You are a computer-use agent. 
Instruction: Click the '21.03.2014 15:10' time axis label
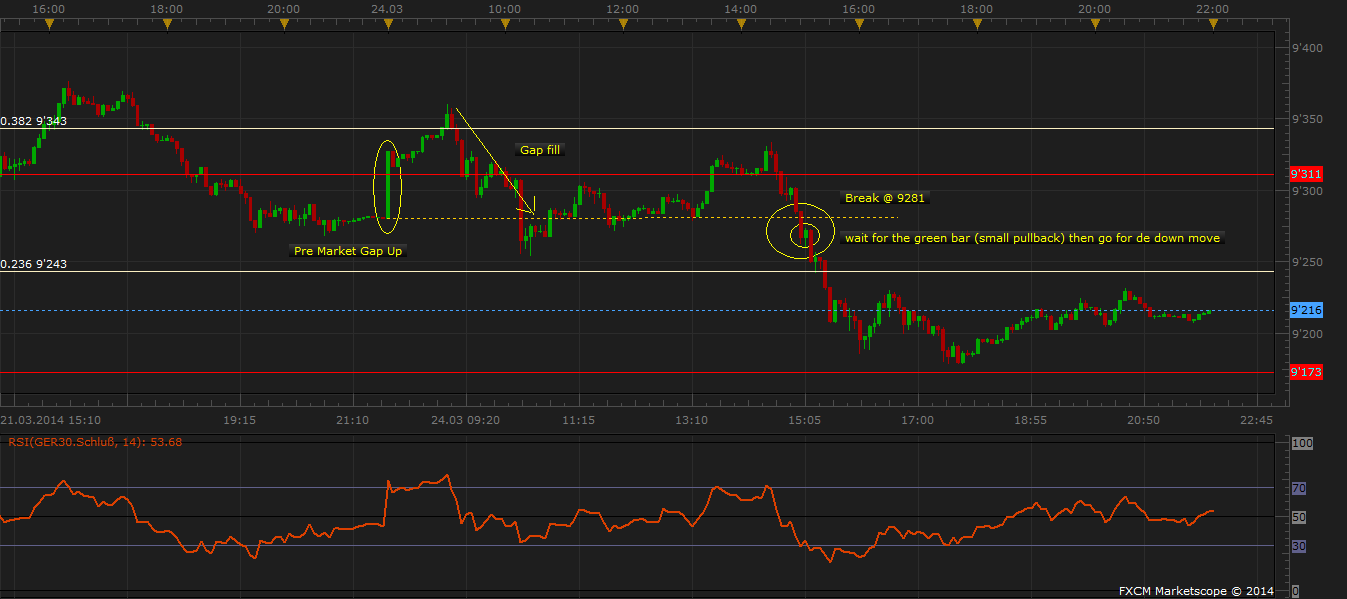50,420
